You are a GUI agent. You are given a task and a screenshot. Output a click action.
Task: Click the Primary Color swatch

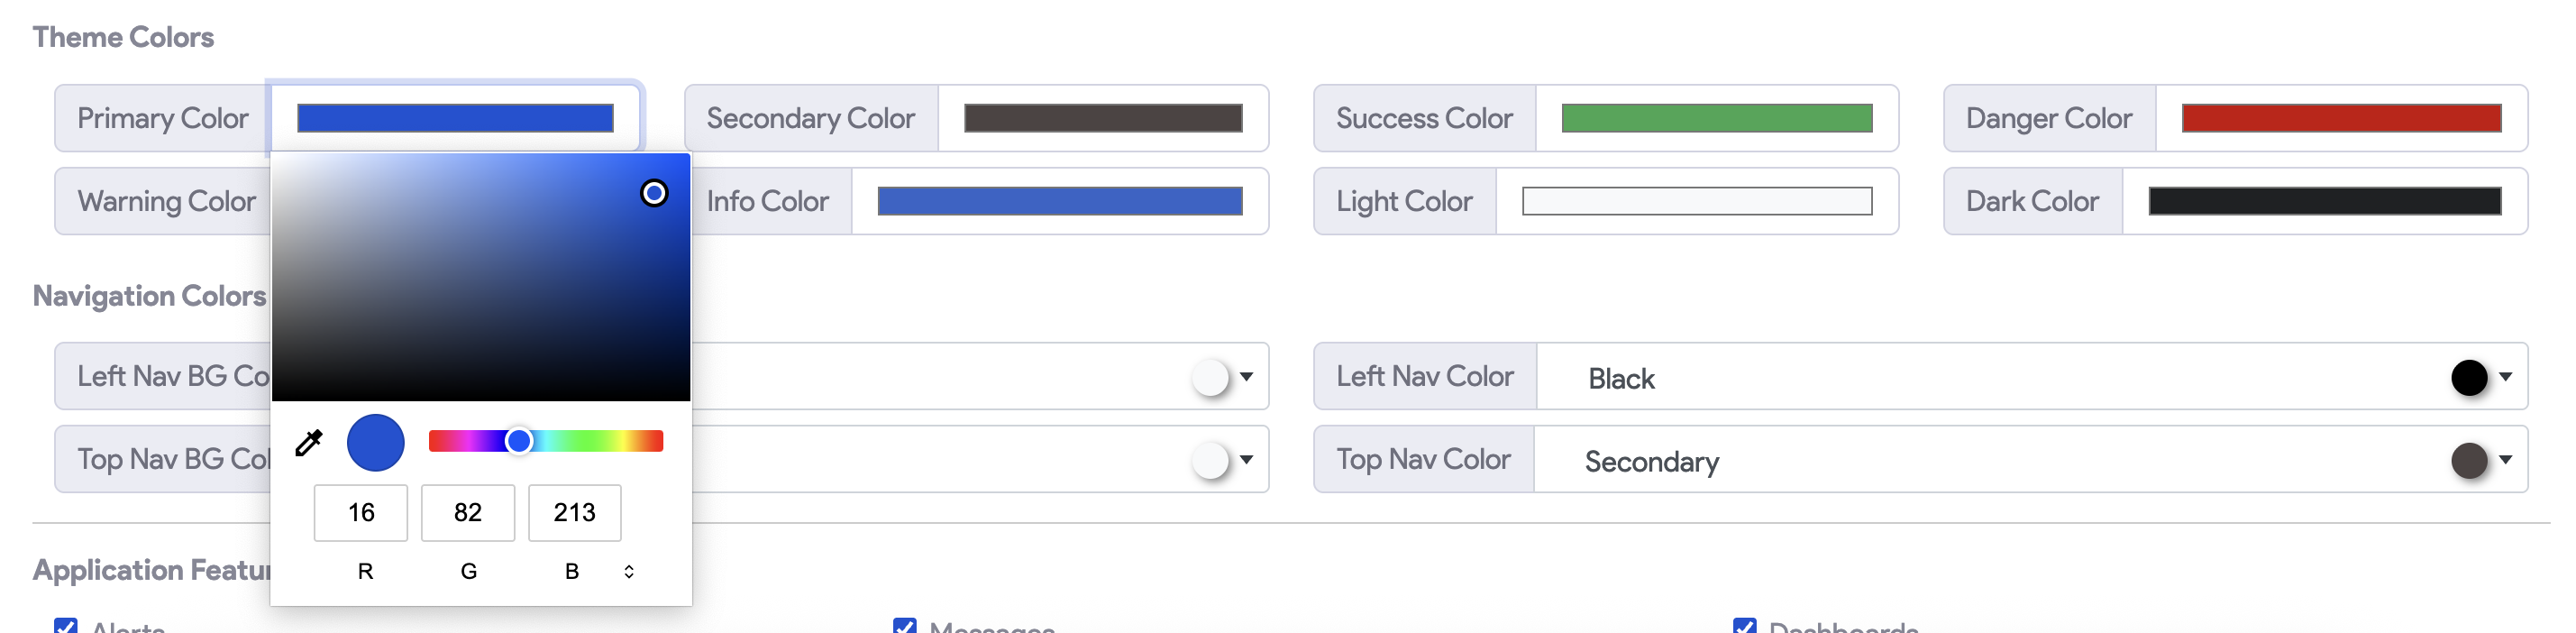455,117
